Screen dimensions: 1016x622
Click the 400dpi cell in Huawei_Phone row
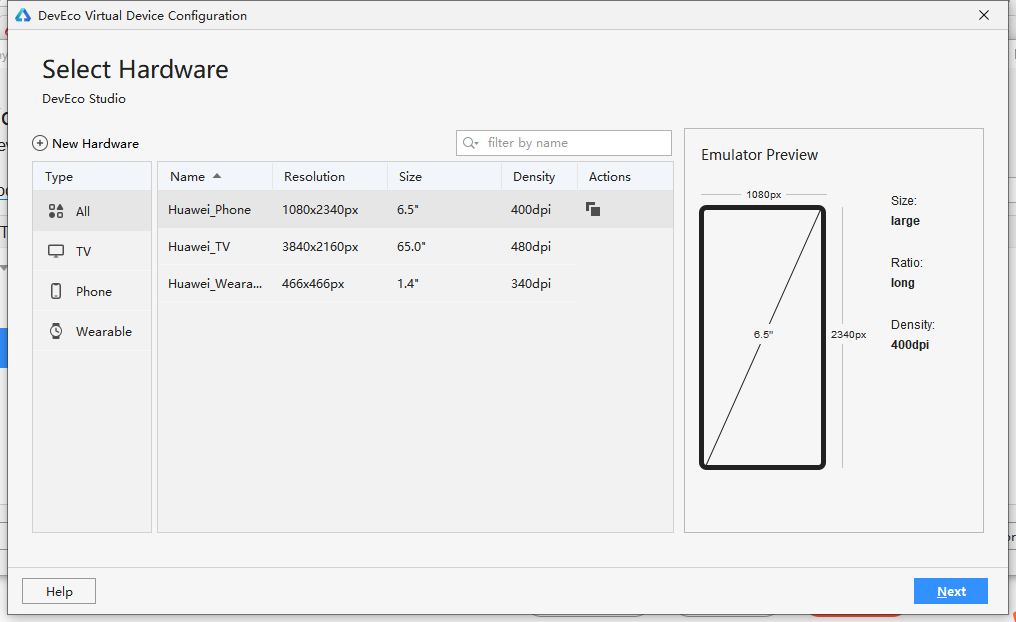tap(531, 210)
